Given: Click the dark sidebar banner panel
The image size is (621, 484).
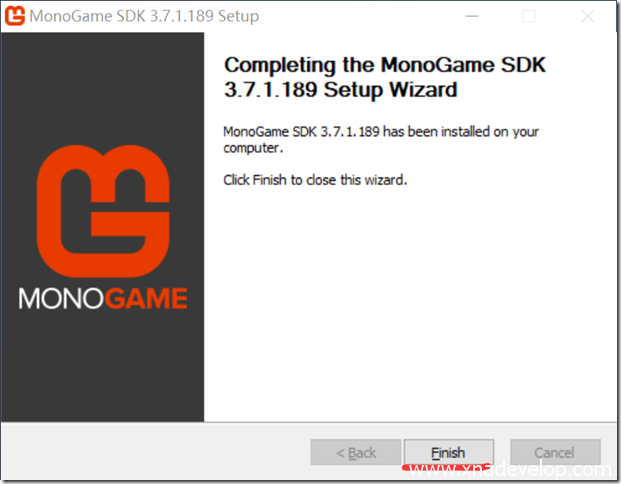Looking at the screenshot, I should pyautogui.click(x=103, y=227).
